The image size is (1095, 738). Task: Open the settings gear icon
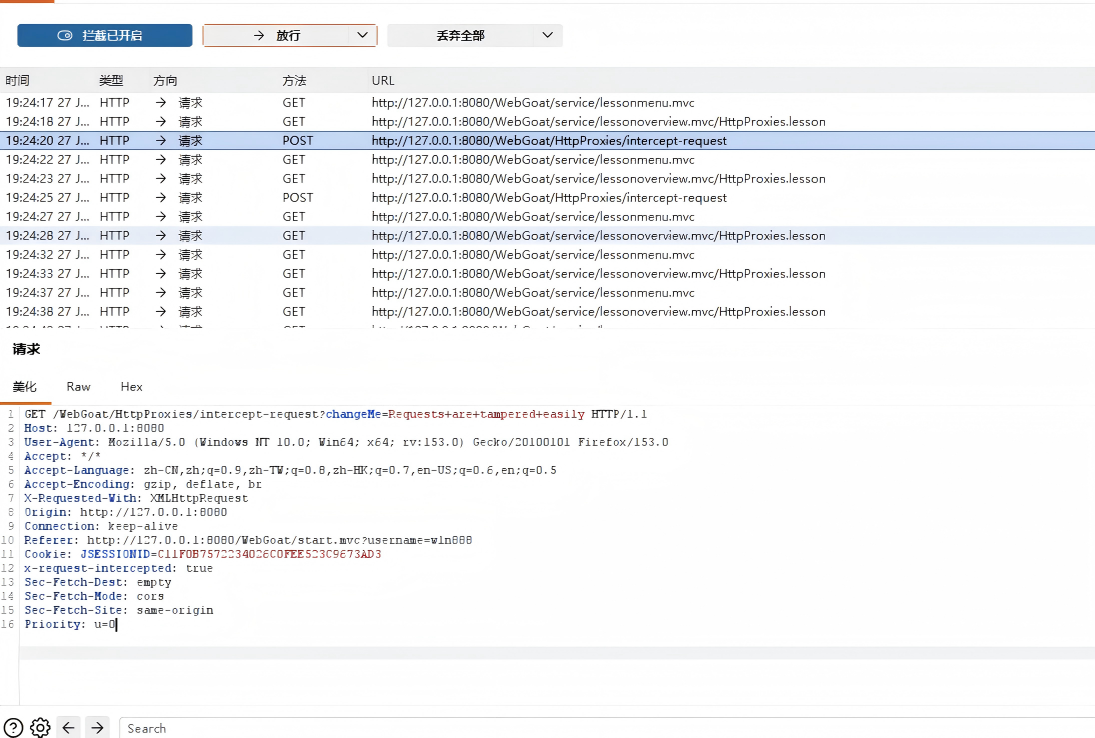coord(41,728)
